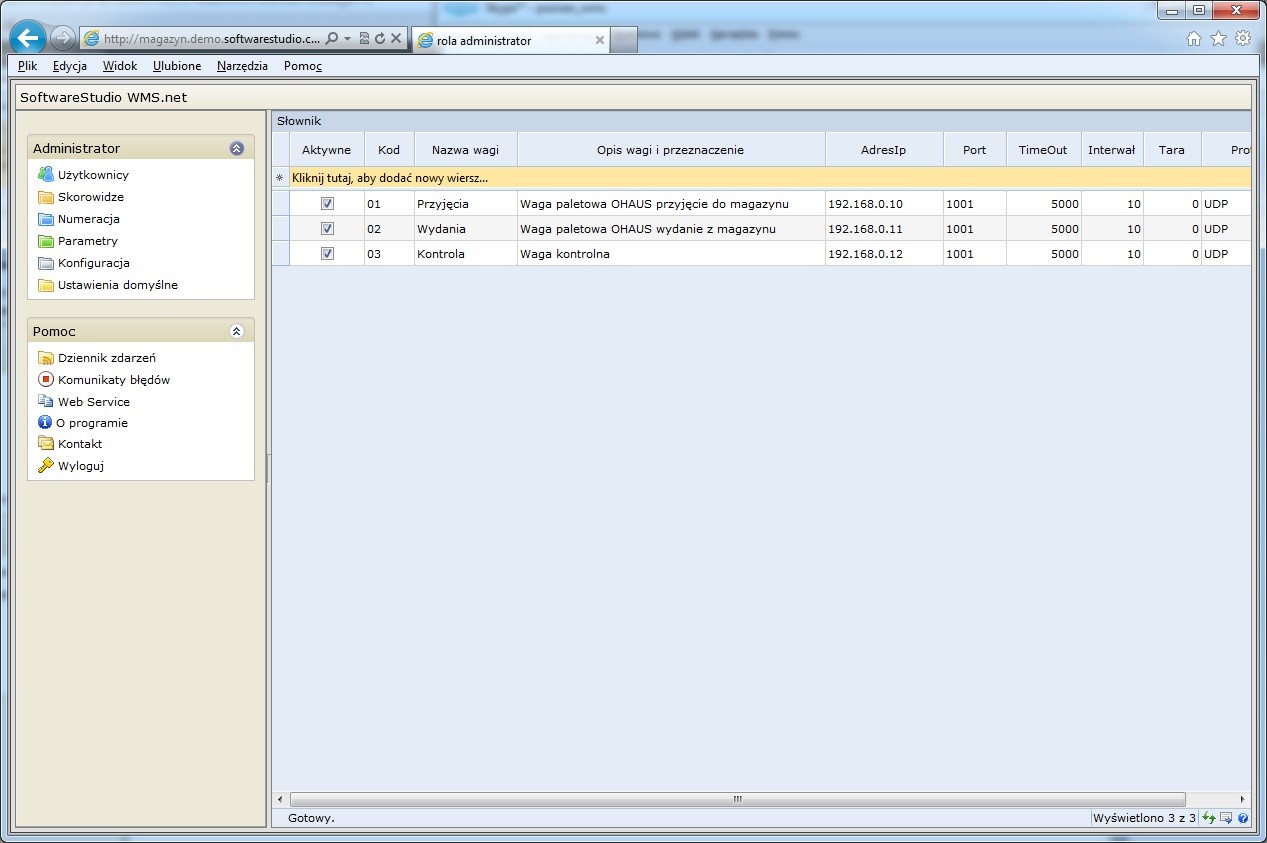The width and height of the screenshot is (1267, 843).
Task: Click the browser address bar URL
Action: point(212,39)
